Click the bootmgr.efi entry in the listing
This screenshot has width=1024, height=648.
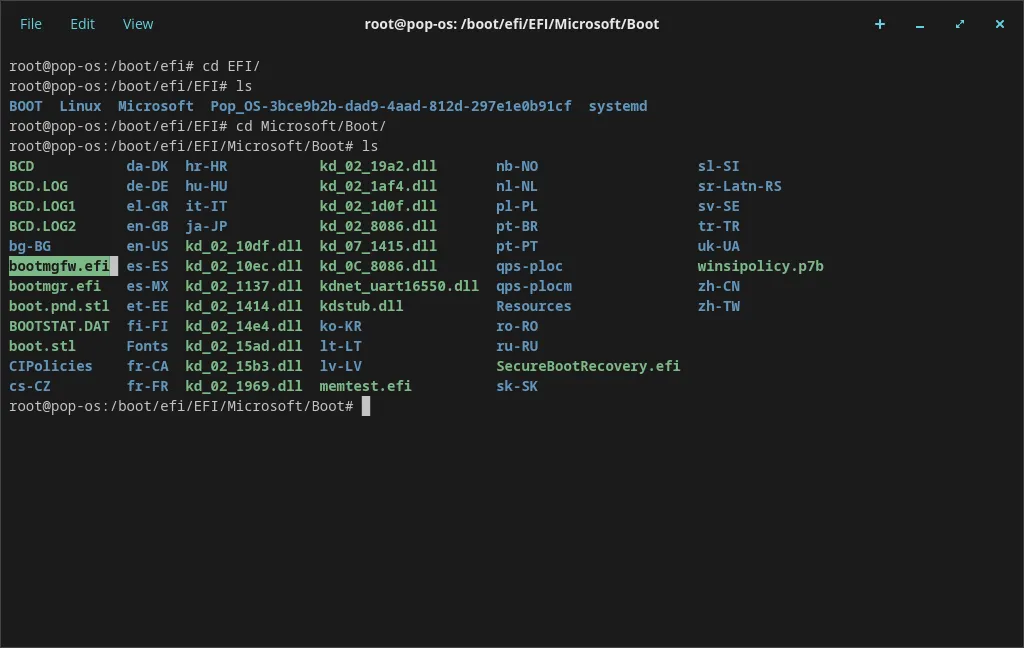click(x=55, y=286)
